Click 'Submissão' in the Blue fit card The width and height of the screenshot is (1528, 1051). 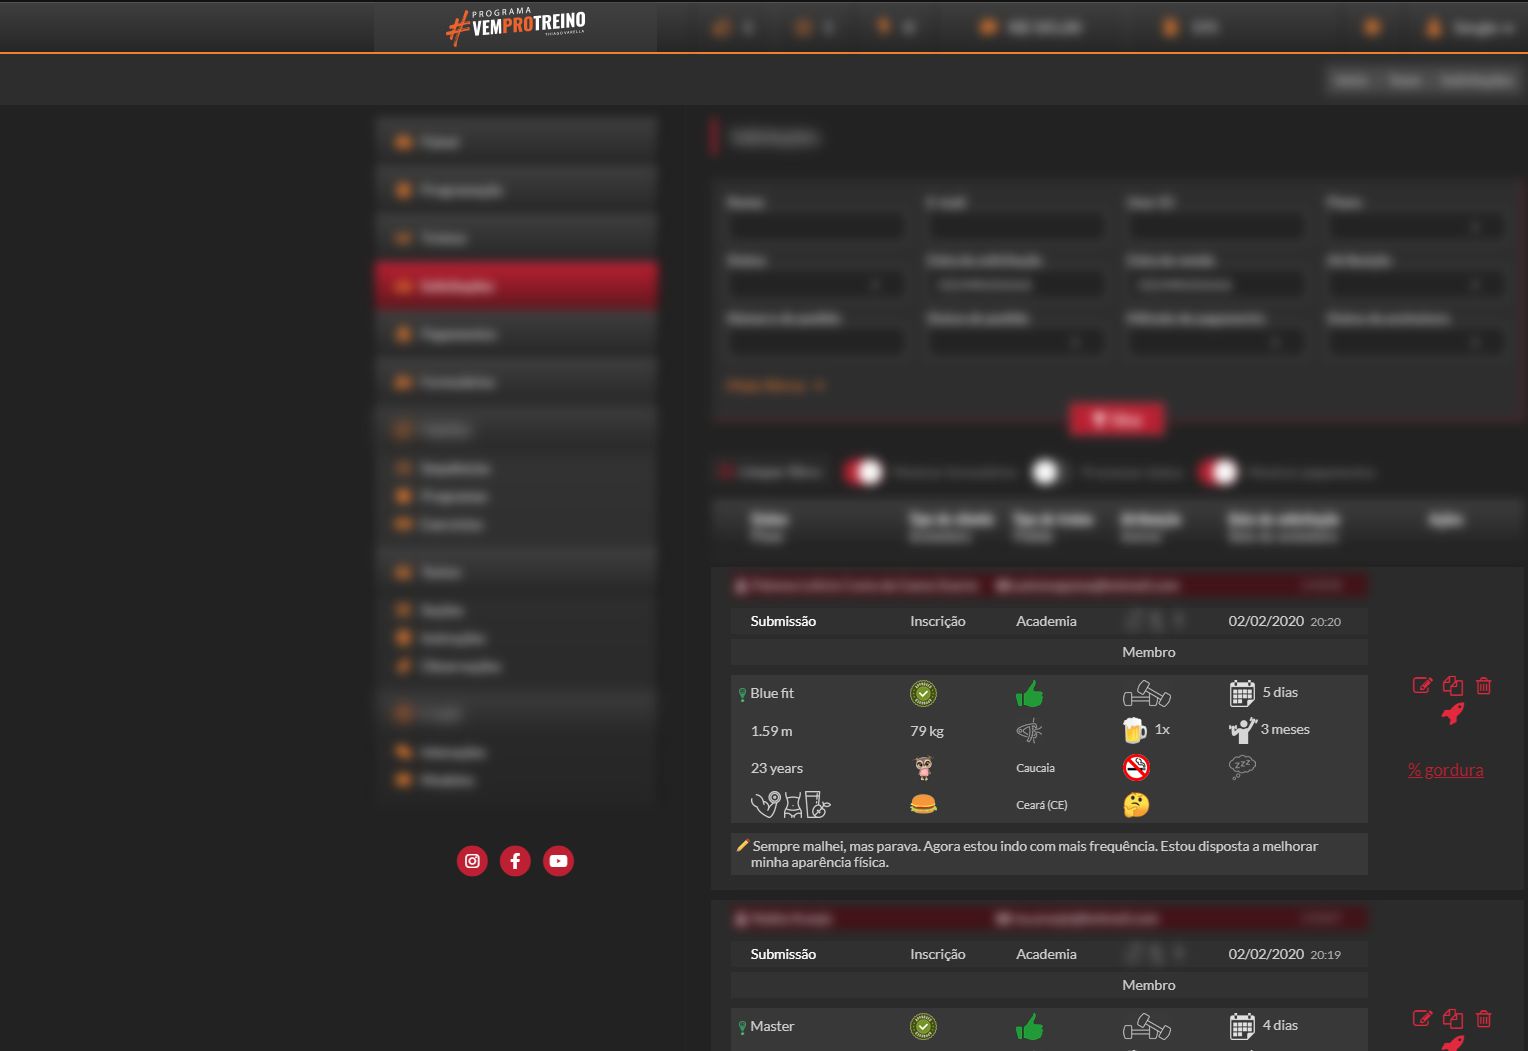click(783, 621)
